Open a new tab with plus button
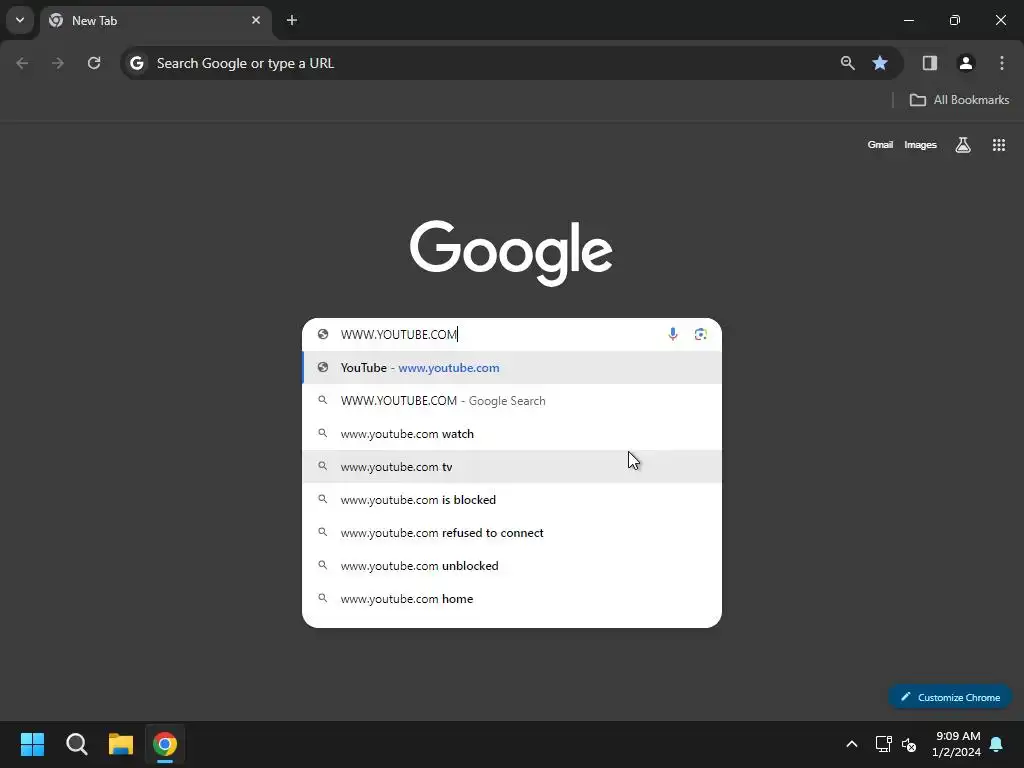 292,20
